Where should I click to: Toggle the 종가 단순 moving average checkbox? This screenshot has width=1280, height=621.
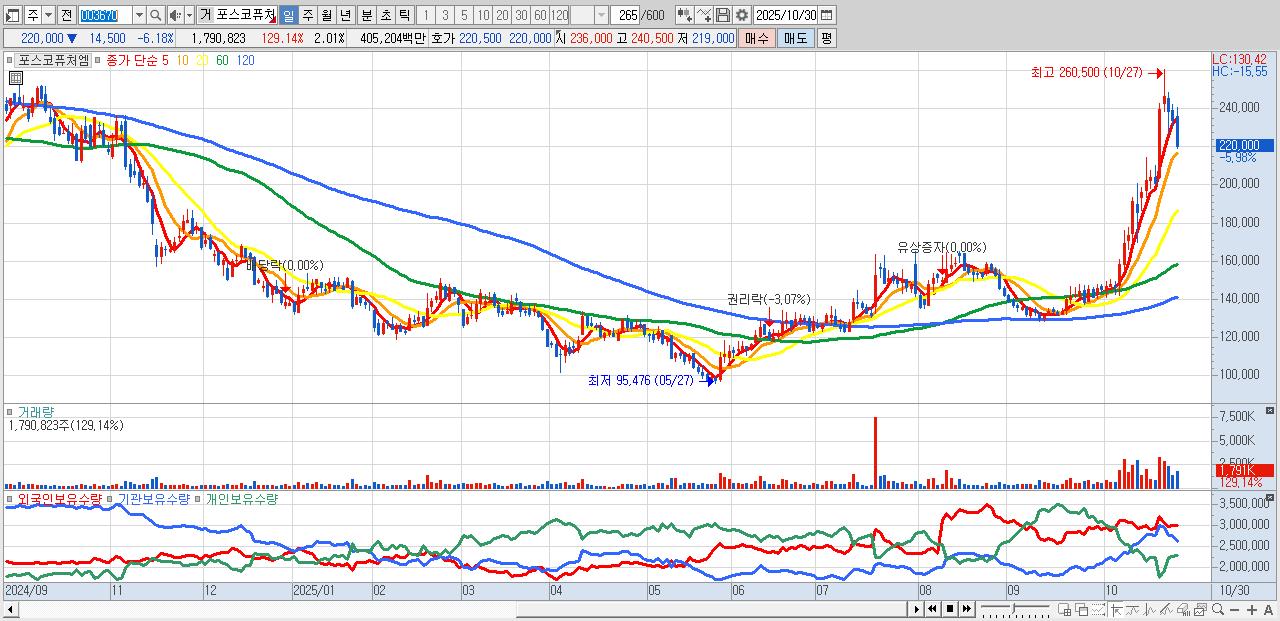click(99, 60)
